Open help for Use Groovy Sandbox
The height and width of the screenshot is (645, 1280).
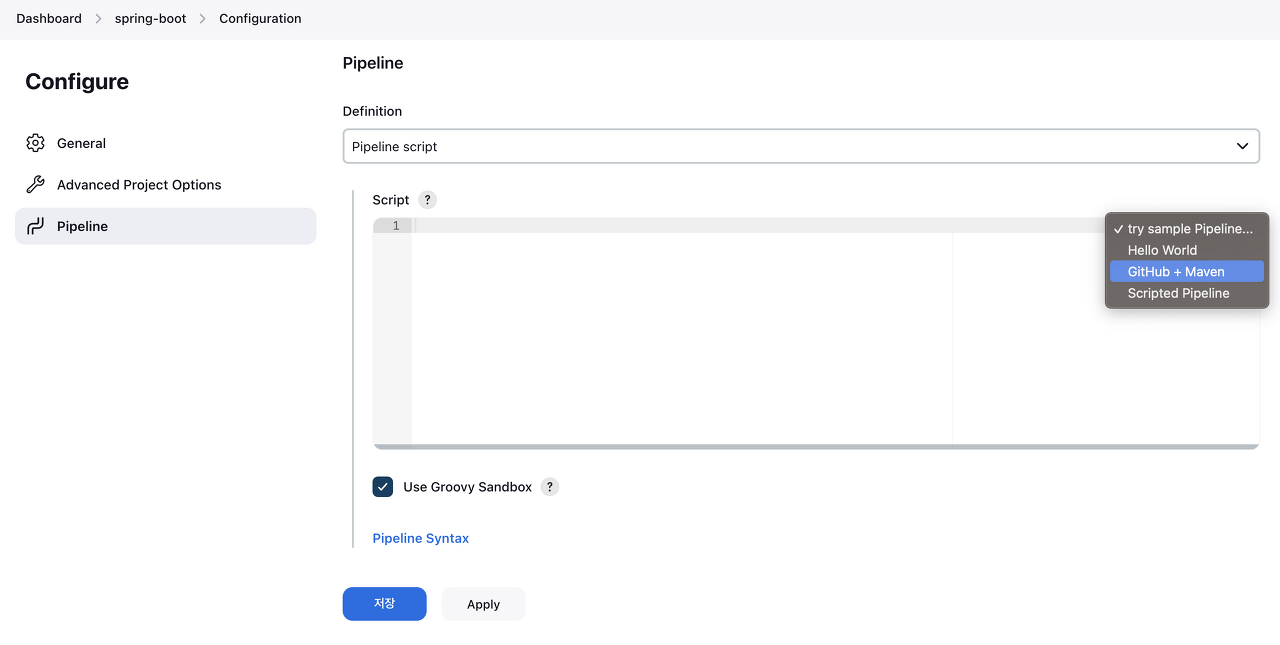click(550, 487)
